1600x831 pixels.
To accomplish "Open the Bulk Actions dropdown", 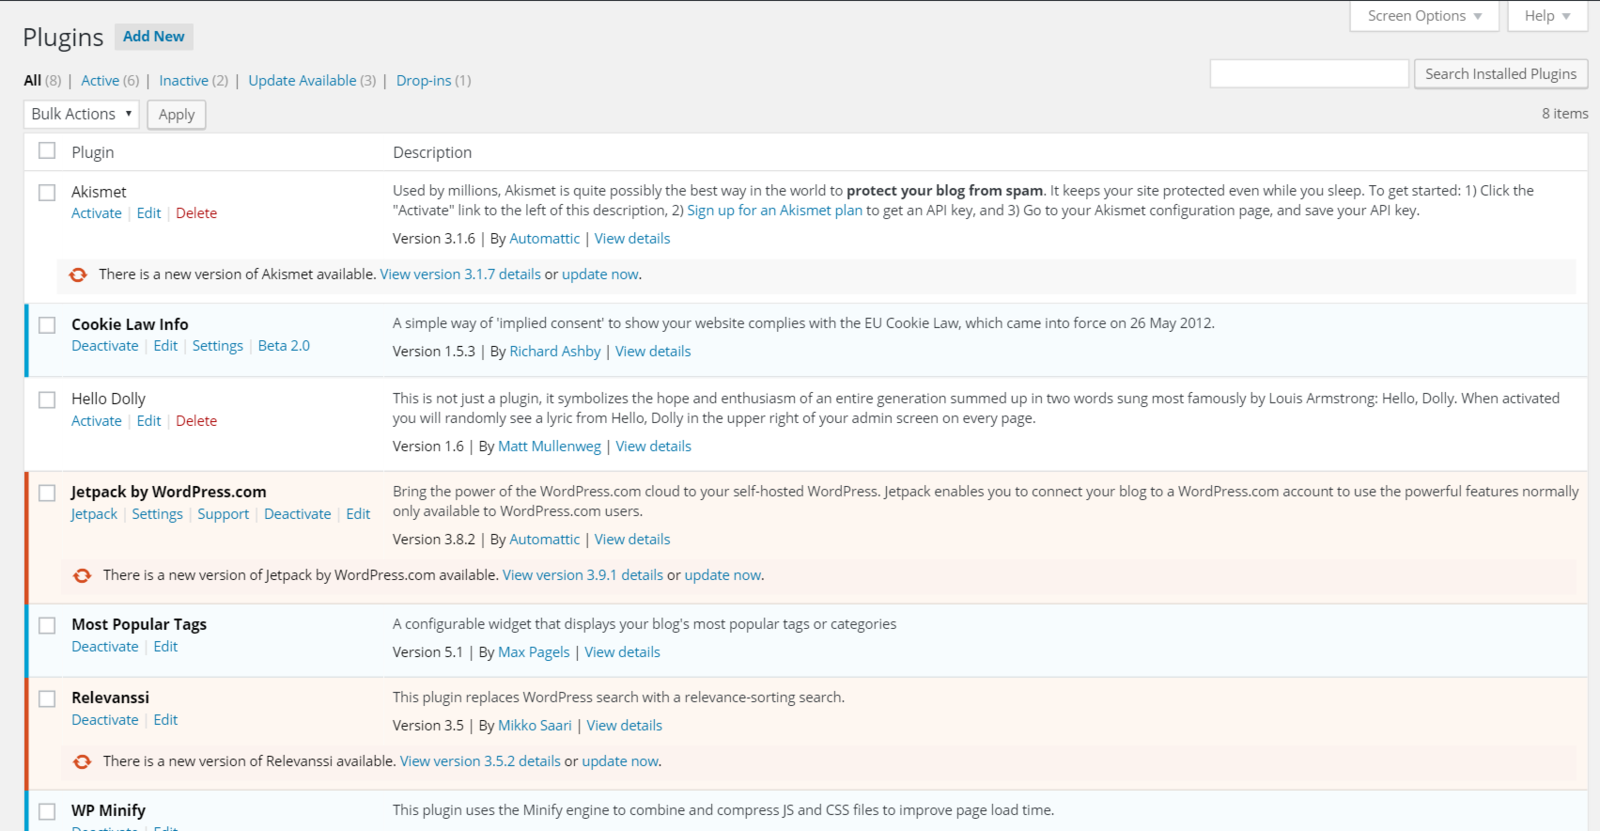I will (81, 114).
